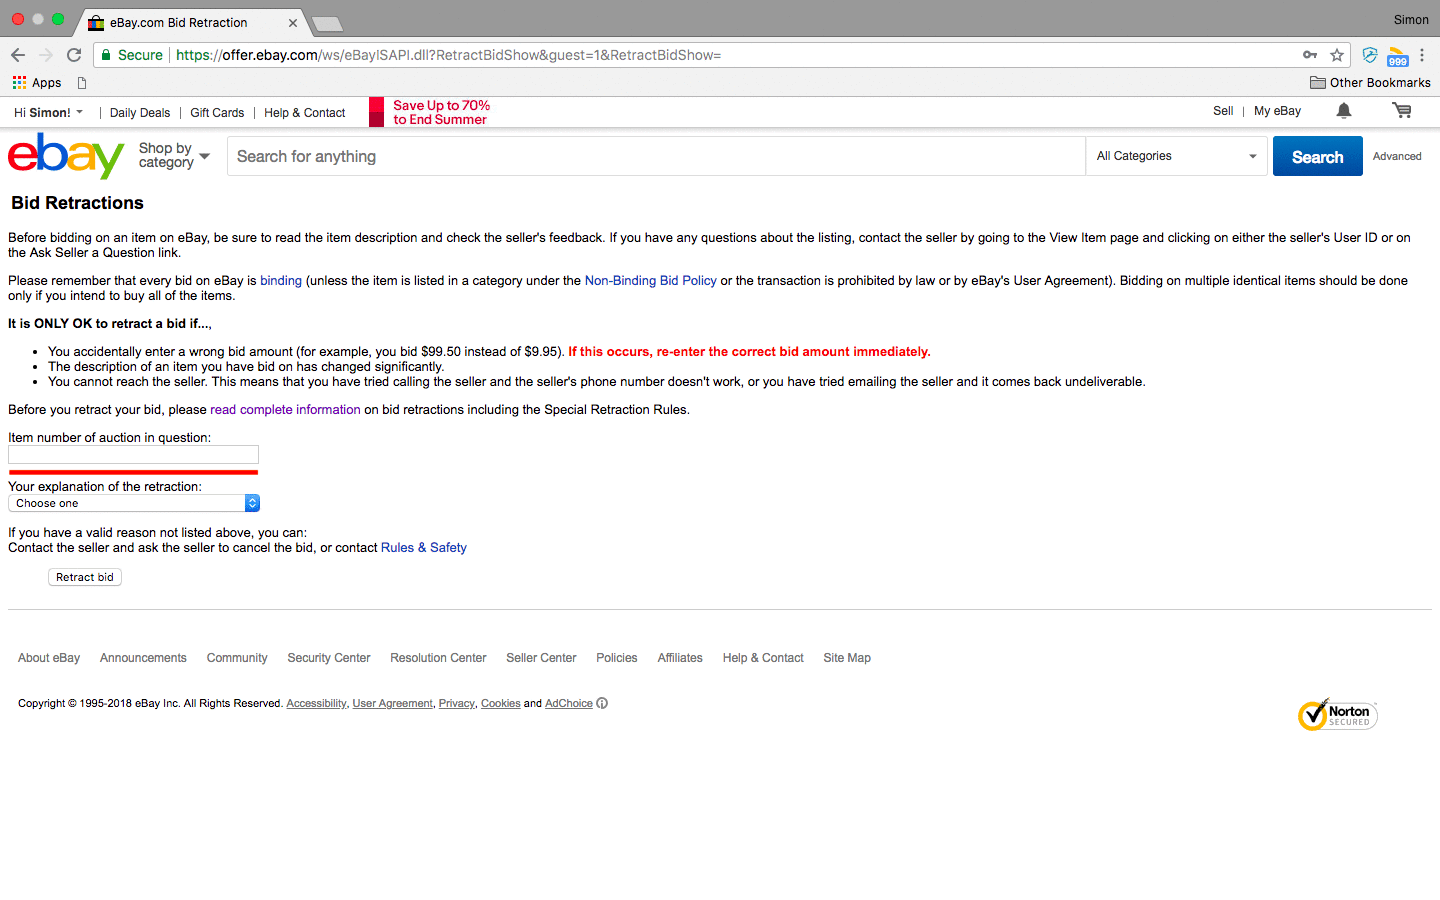The width and height of the screenshot is (1440, 900).
Task: Open the Privacy link
Action: (x=457, y=704)
